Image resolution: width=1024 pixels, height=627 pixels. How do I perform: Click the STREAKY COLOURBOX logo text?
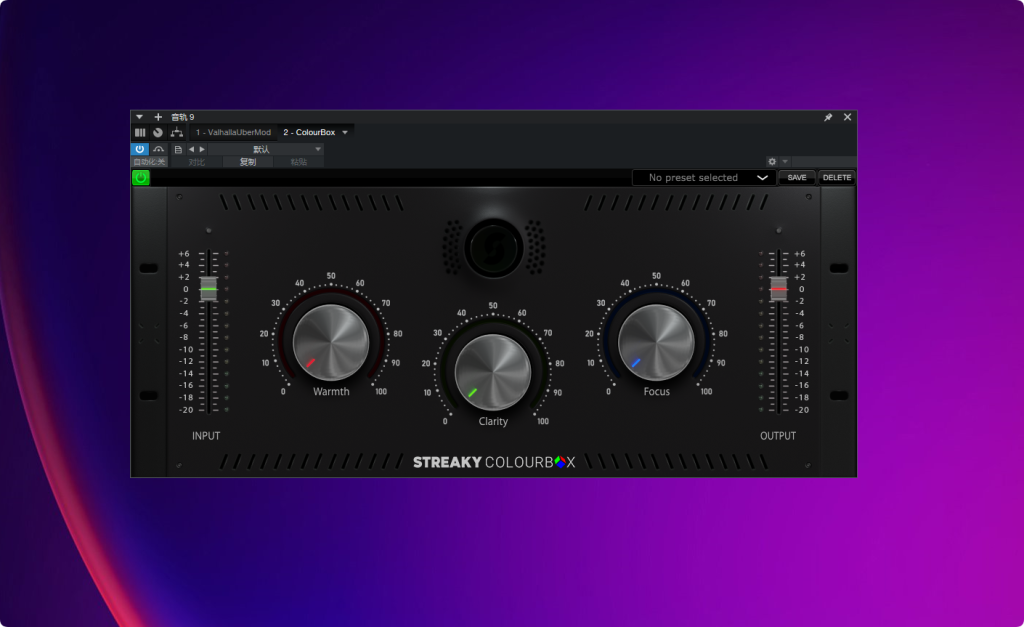tap(494, 462)
